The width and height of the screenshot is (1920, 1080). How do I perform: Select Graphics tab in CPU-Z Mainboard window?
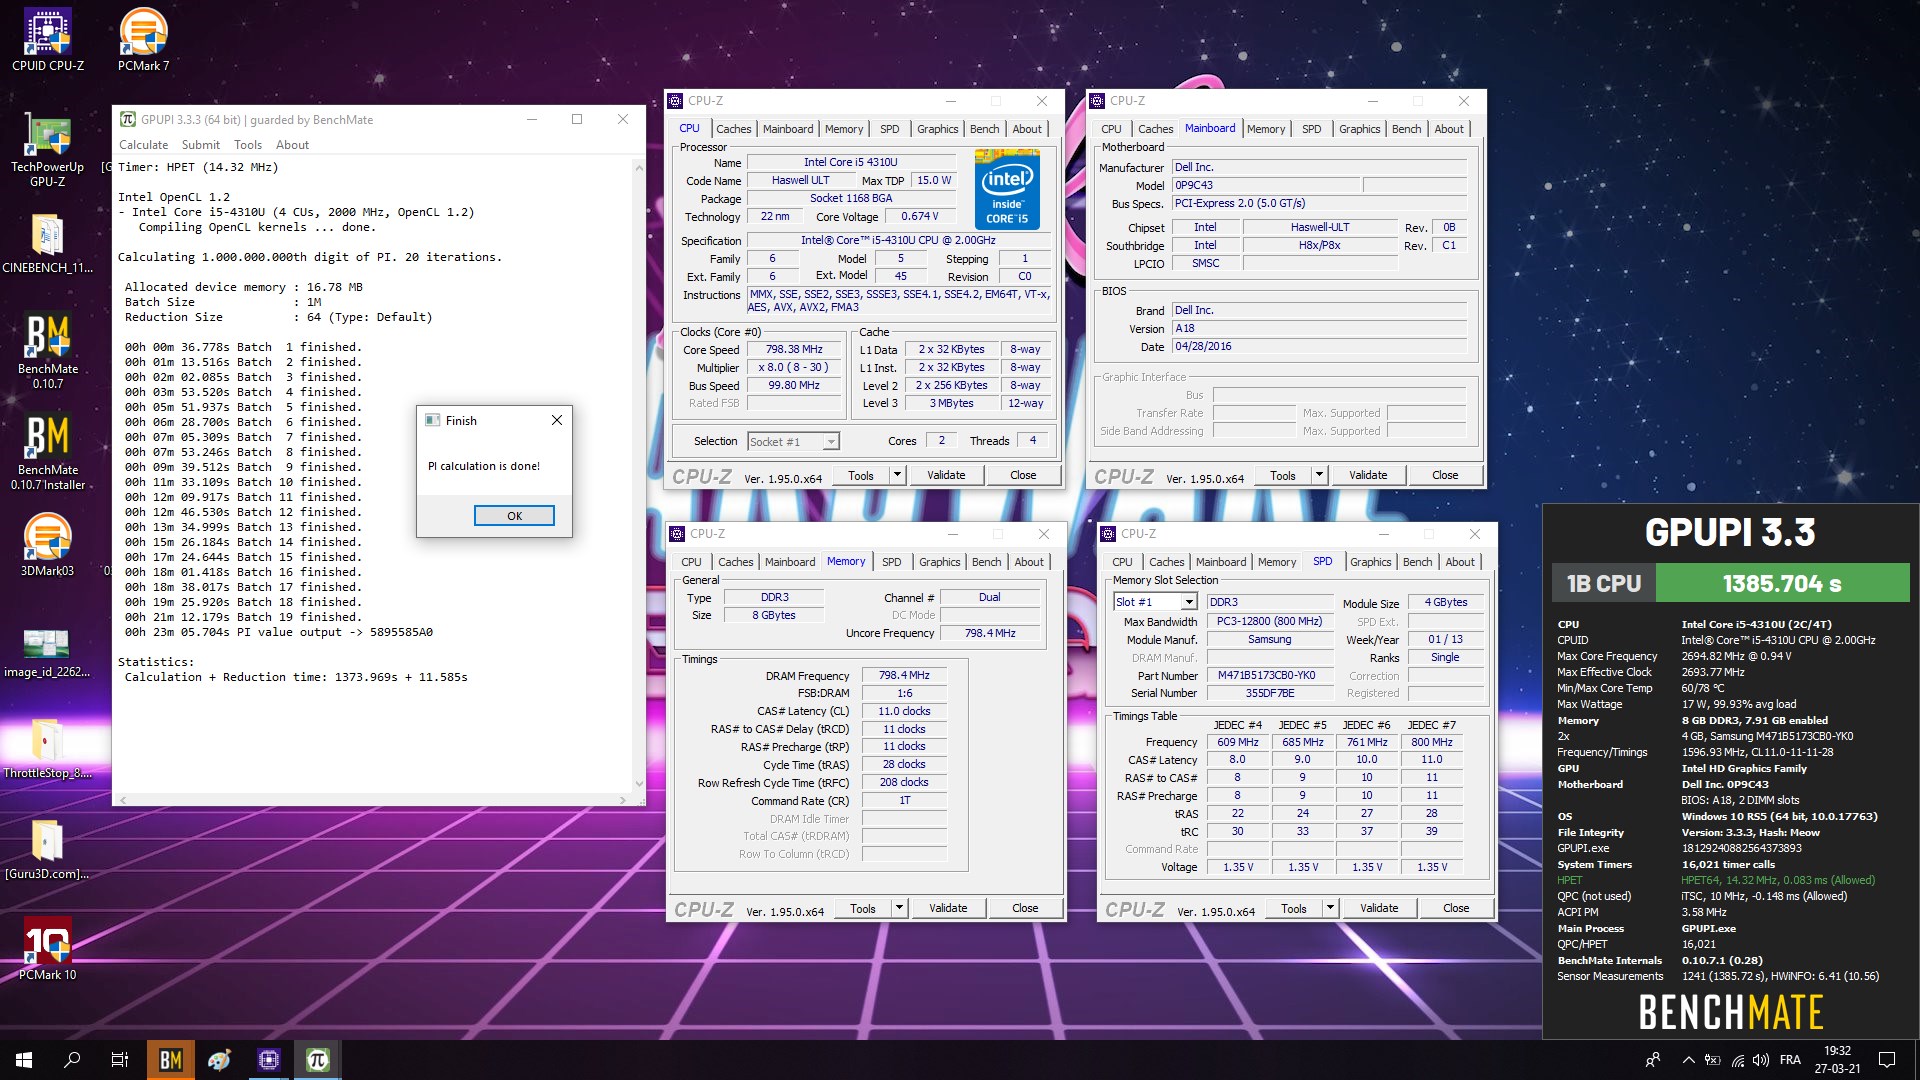pos(1359,129)
